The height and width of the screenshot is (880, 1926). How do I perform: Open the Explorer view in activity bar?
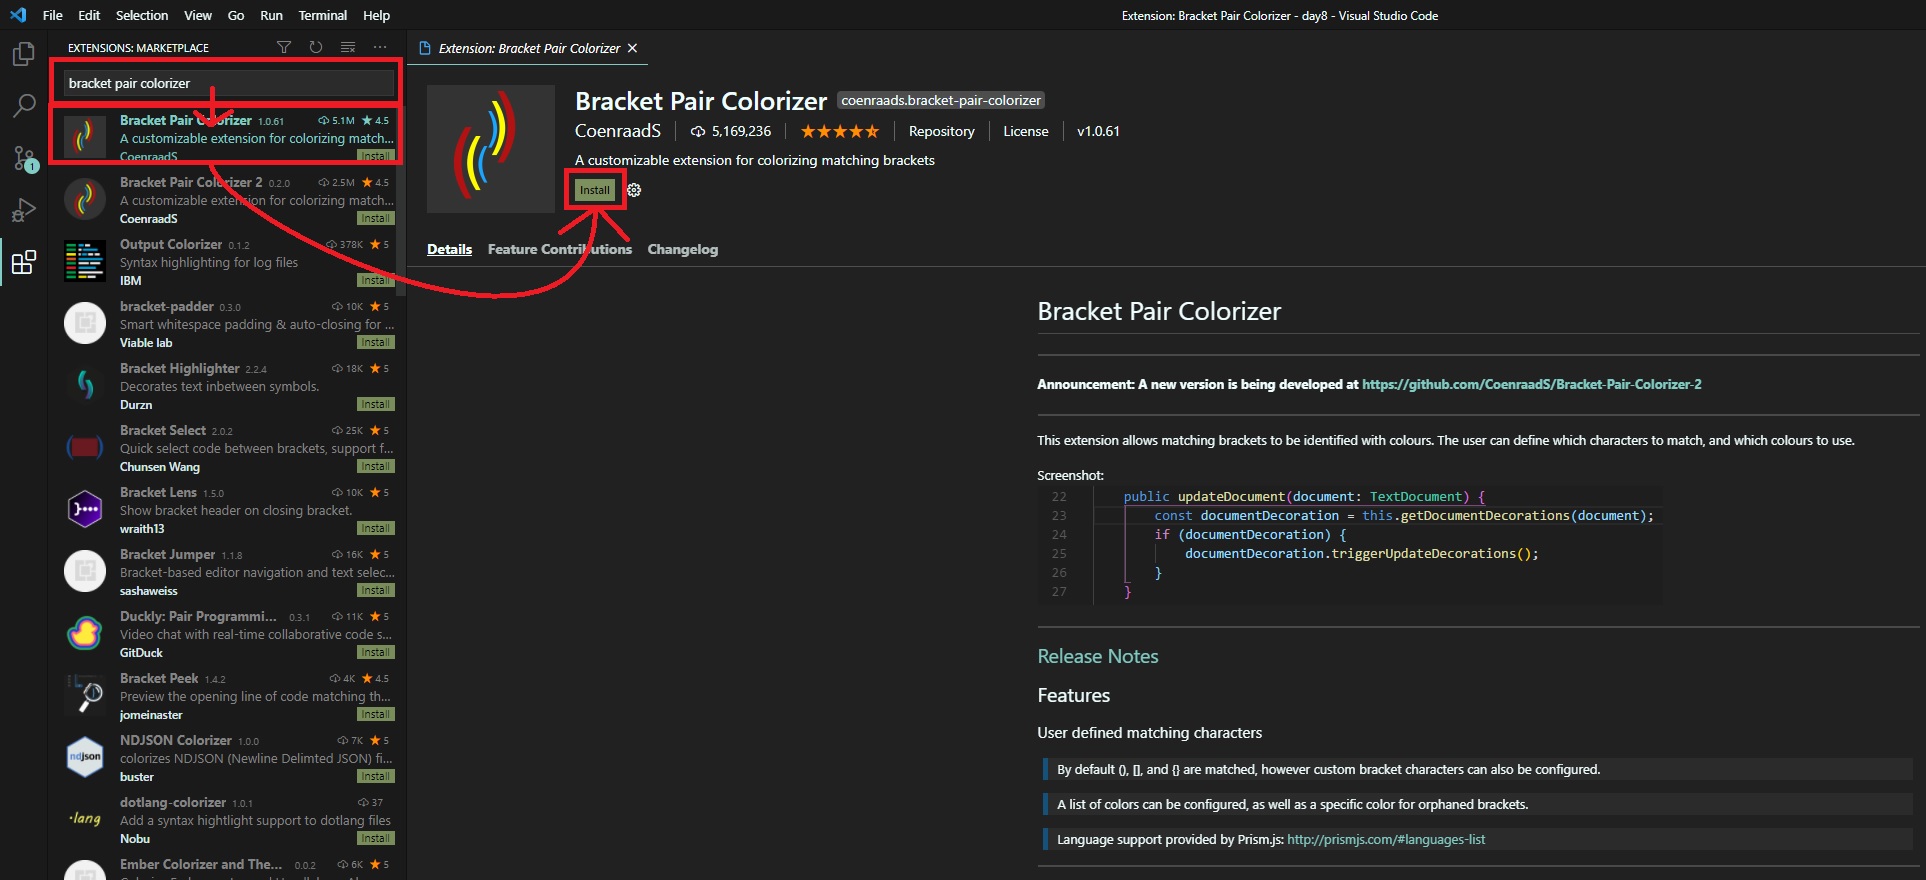(x=24, y=54)
